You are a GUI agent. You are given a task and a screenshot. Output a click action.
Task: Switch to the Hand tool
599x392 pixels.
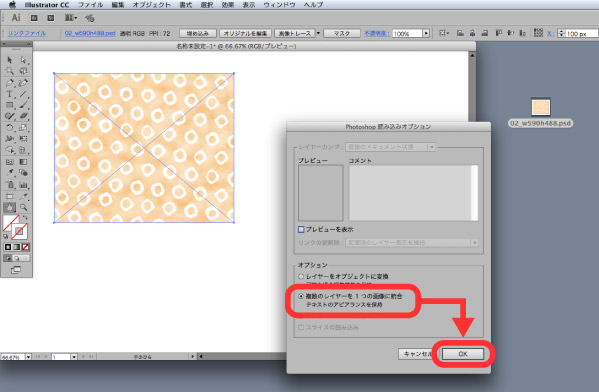[10, 207]
